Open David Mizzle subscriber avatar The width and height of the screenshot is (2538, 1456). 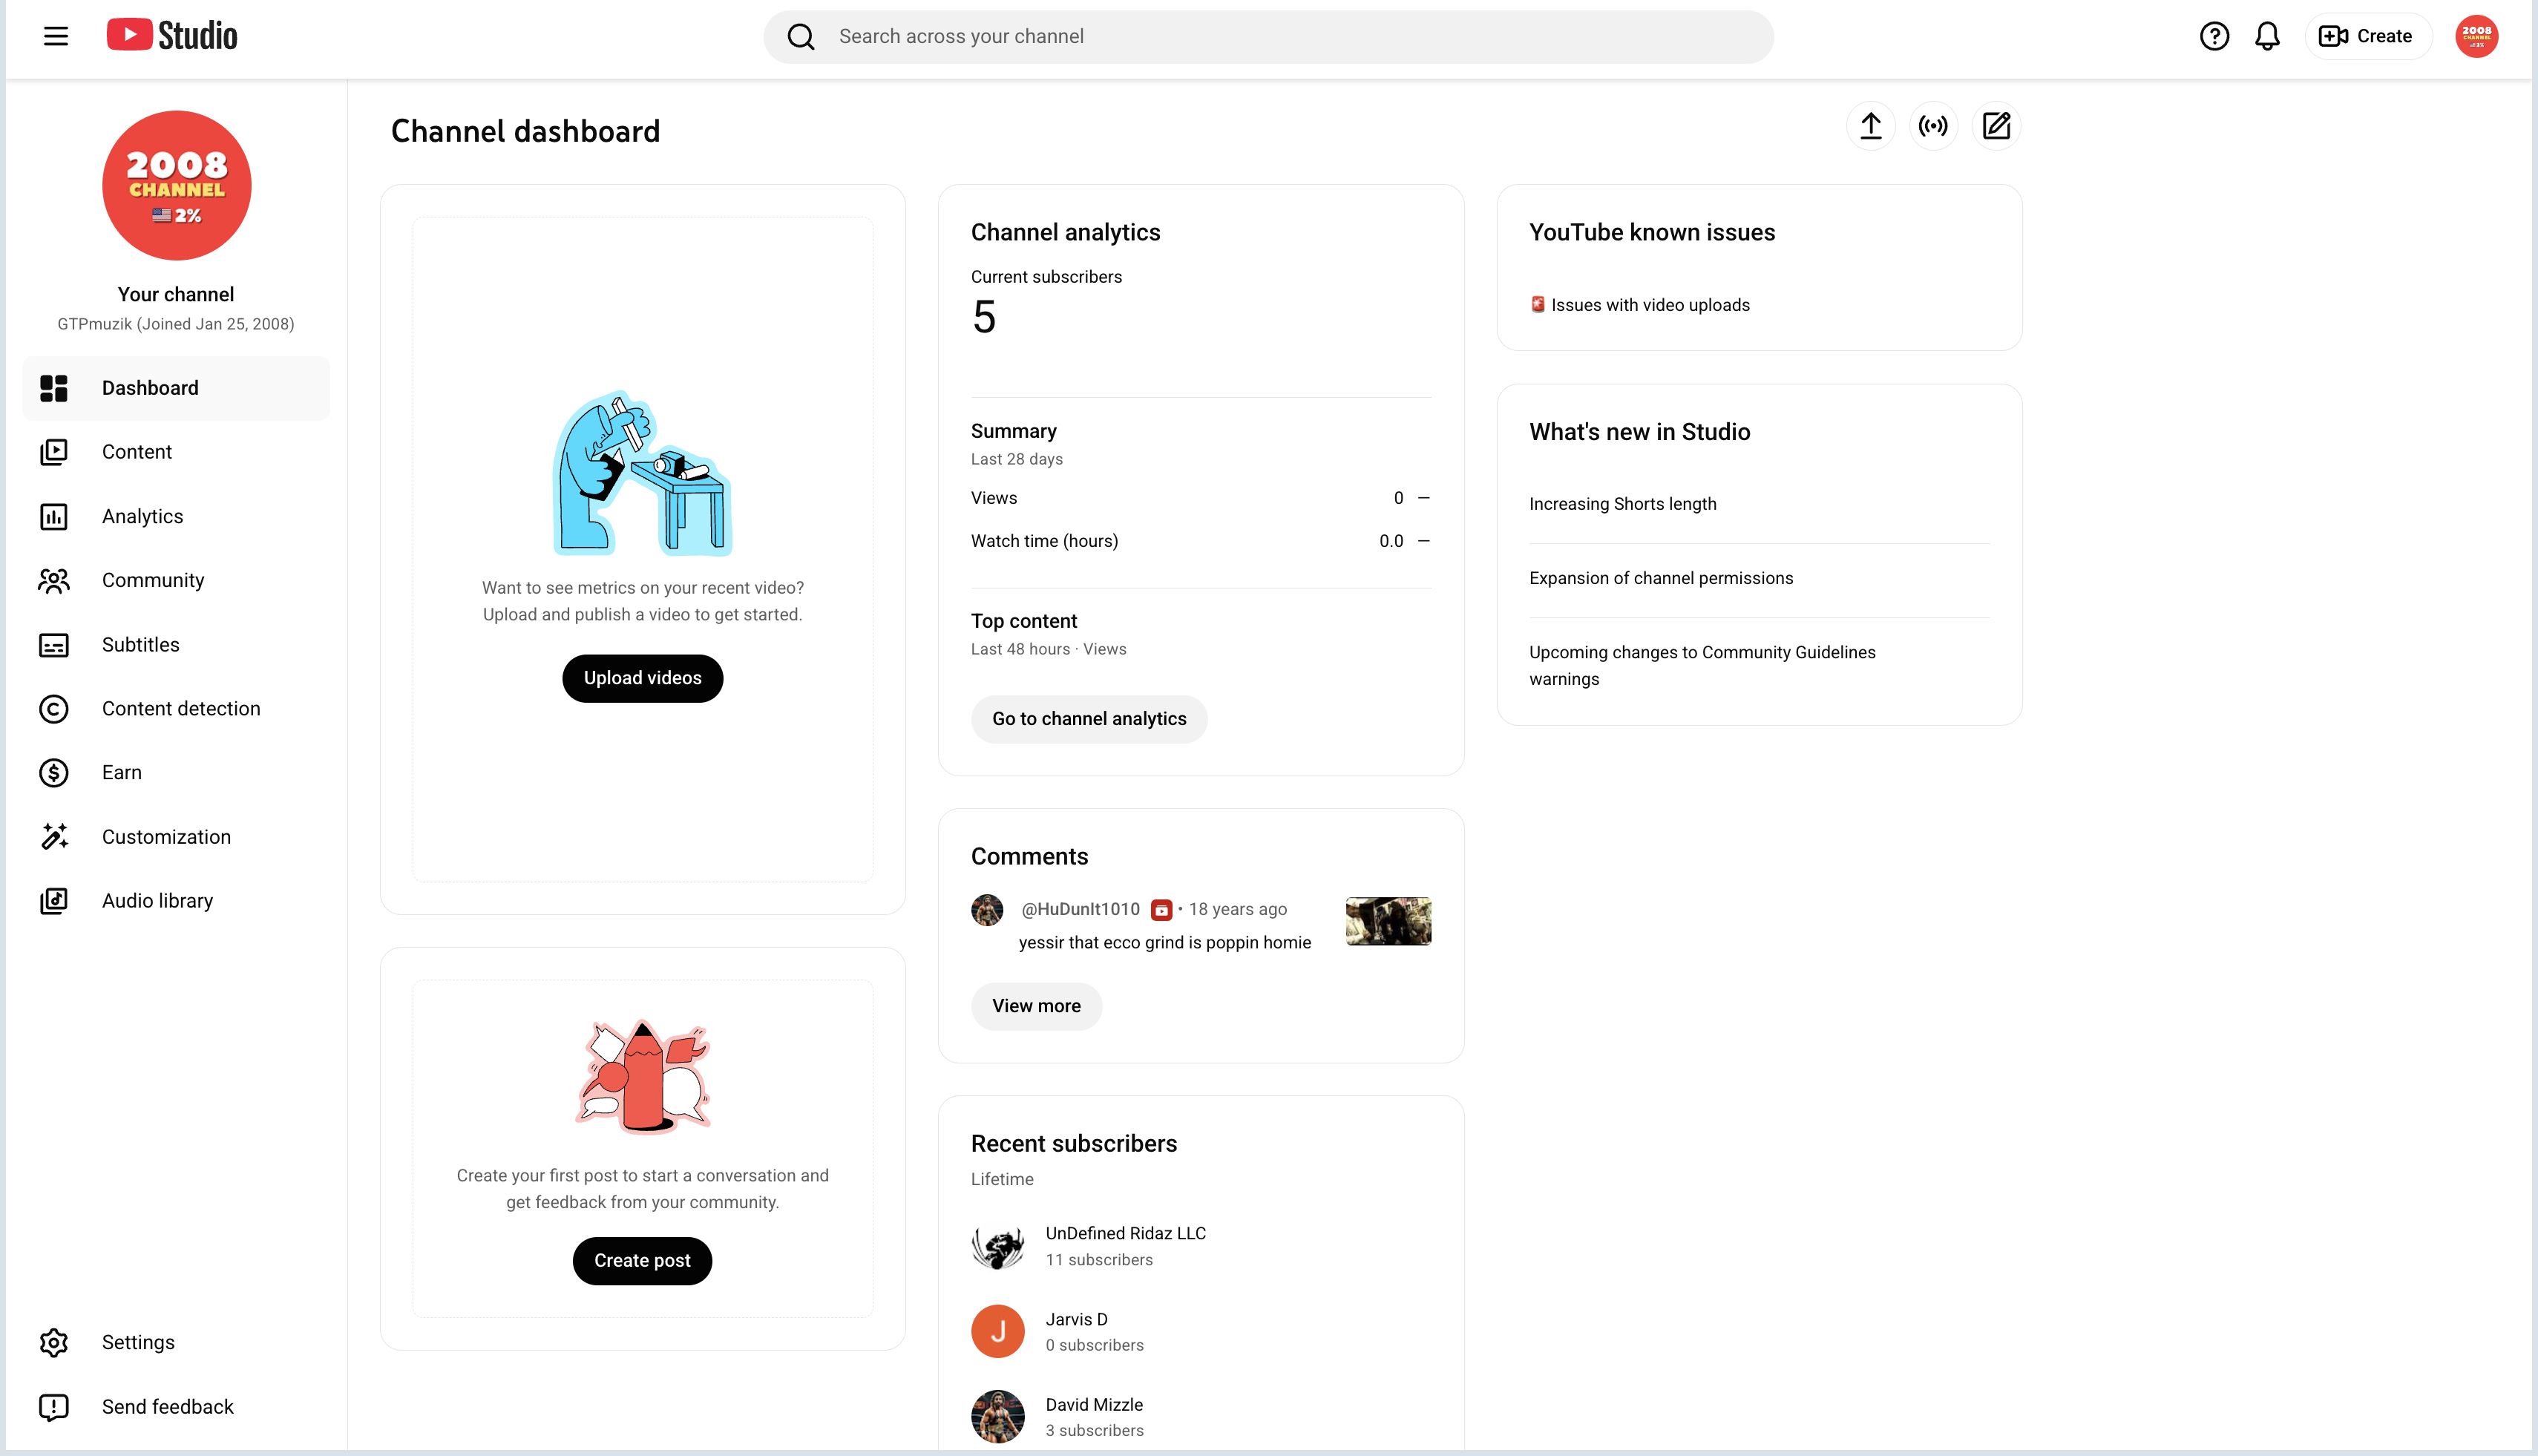tap(998, 1417)
